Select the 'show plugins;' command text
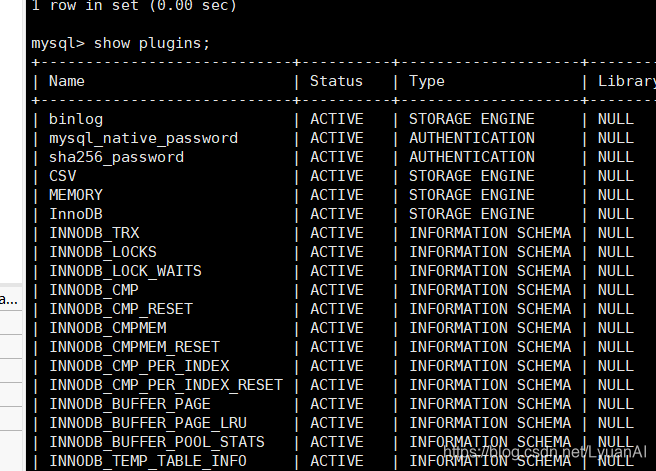Viewport: 656px width, 471px height. pos(151,43)
